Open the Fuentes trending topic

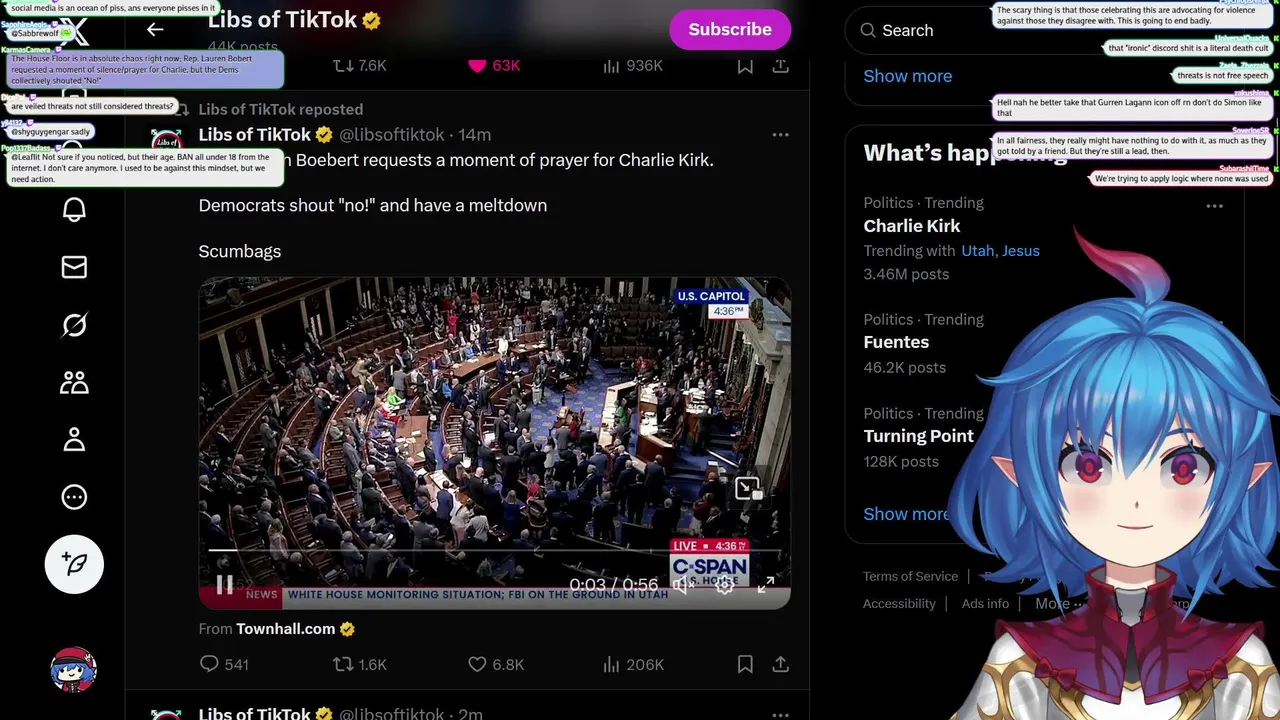(896, 342)
